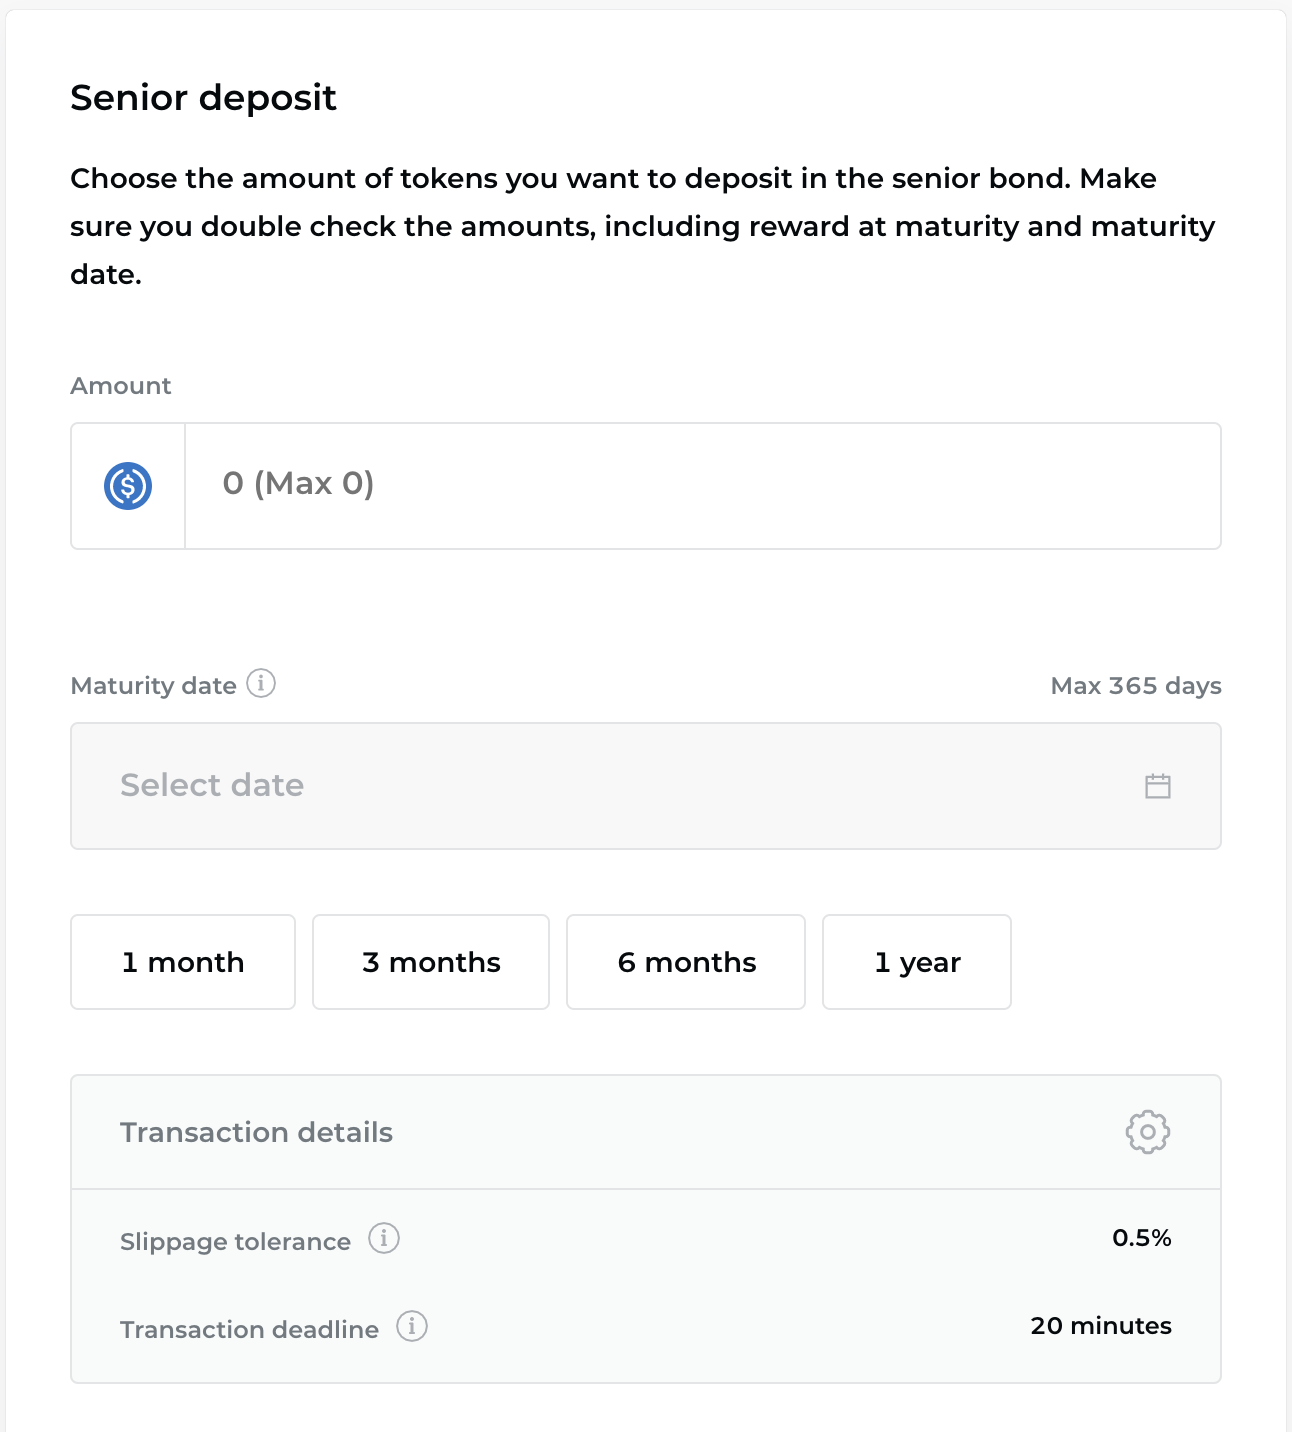Click the Slippage tolerance info icon
Screen dimensions: 1292x1432
(384, 1238)
